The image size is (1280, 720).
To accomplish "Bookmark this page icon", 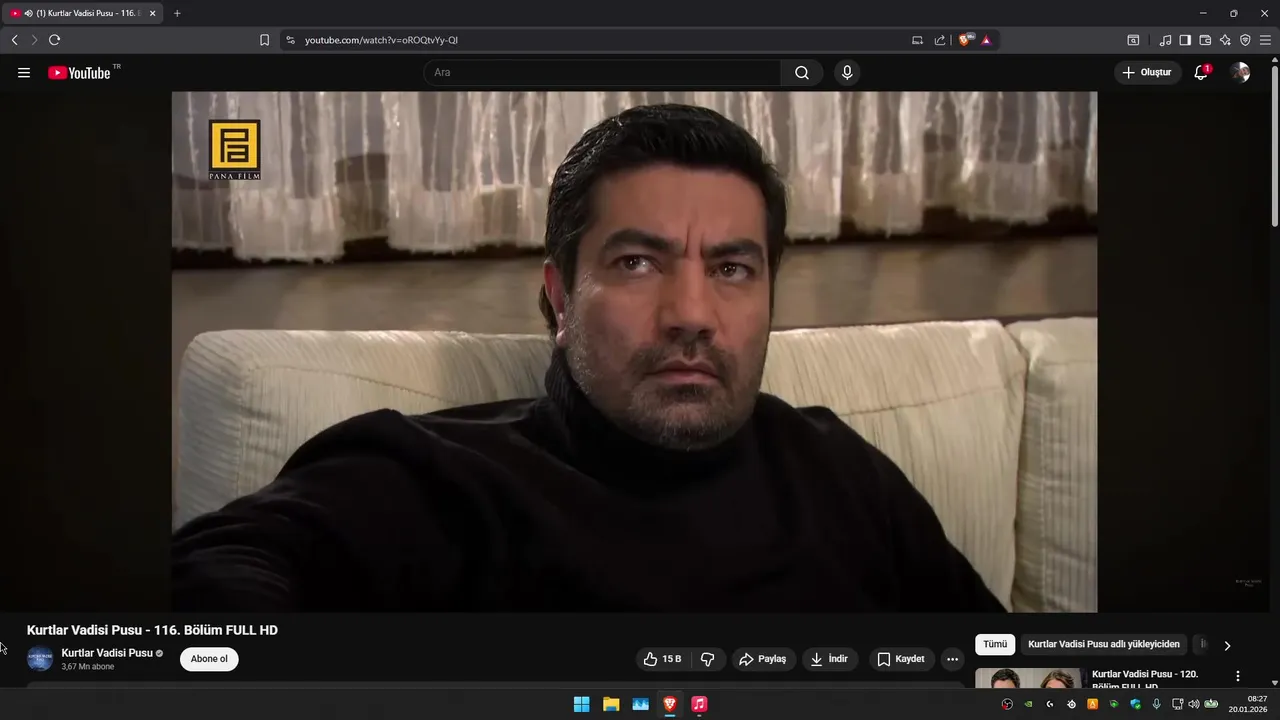I will [264, 40].
